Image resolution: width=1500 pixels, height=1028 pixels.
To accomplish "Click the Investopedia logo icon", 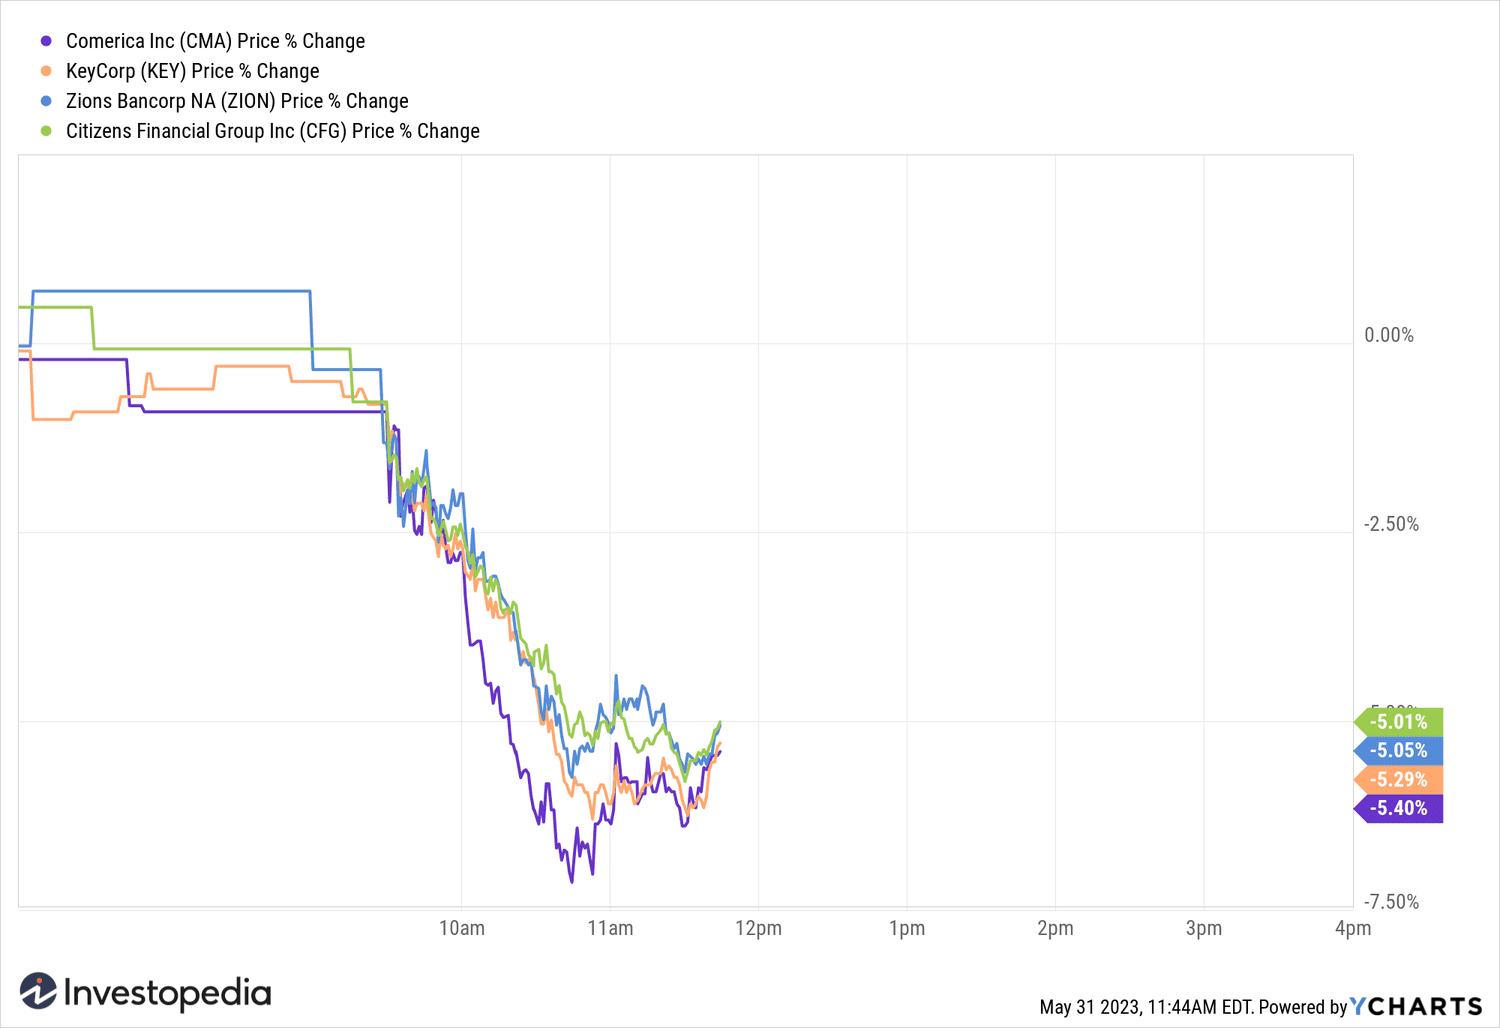I will 38,991.
